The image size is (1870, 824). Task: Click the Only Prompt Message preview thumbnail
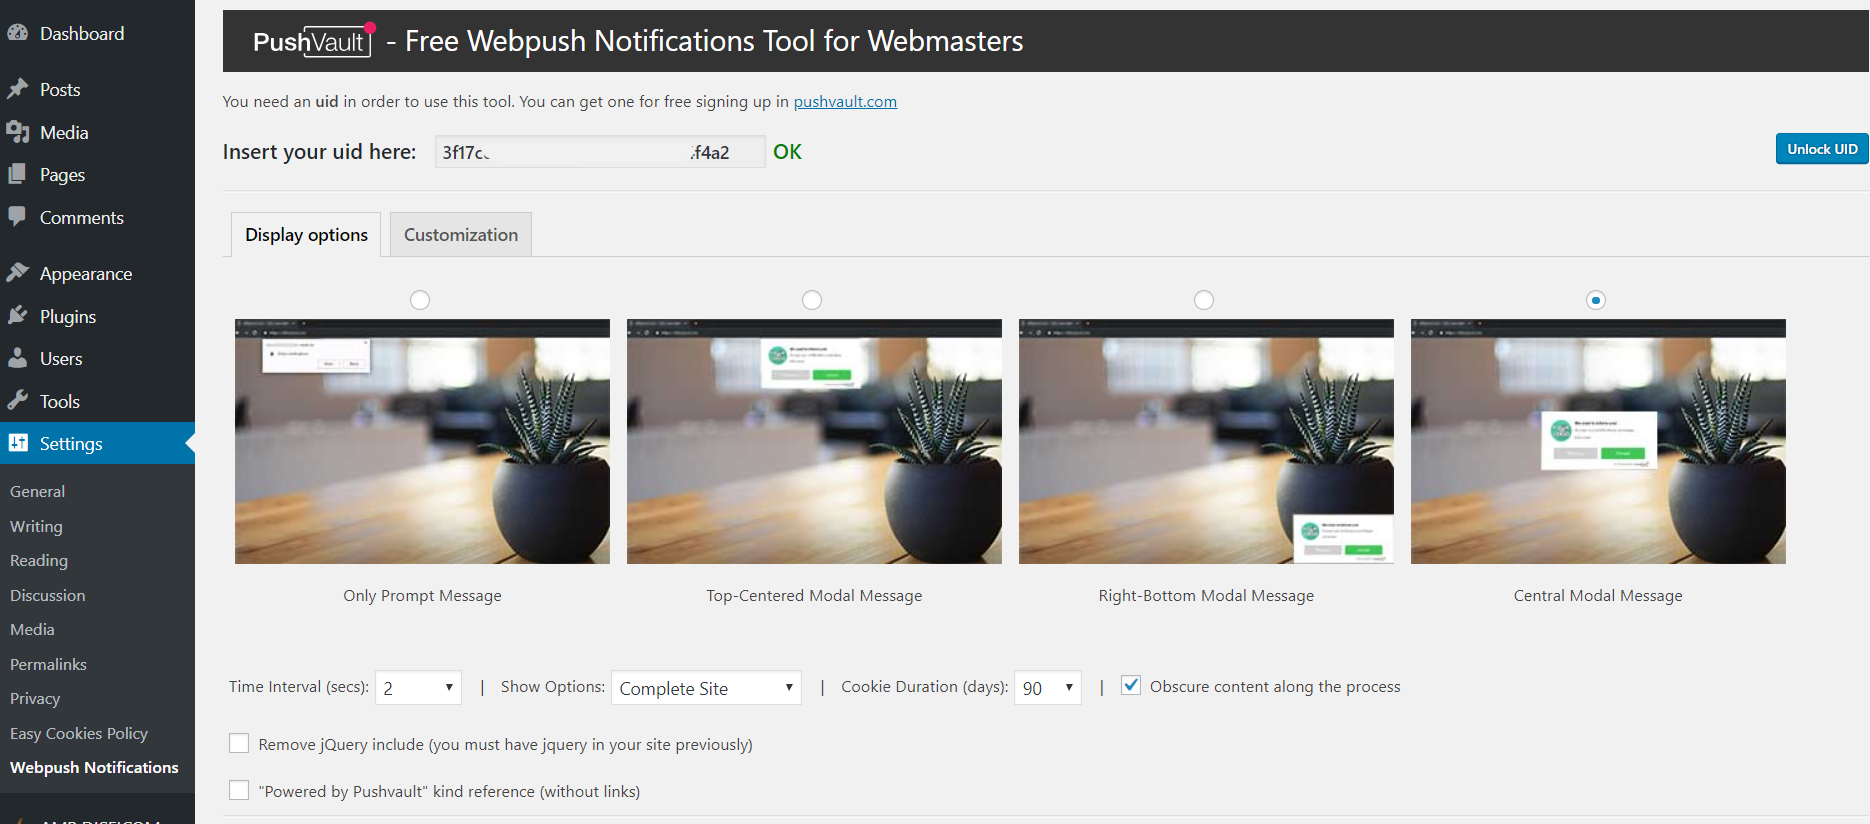[x=422, y=441]
